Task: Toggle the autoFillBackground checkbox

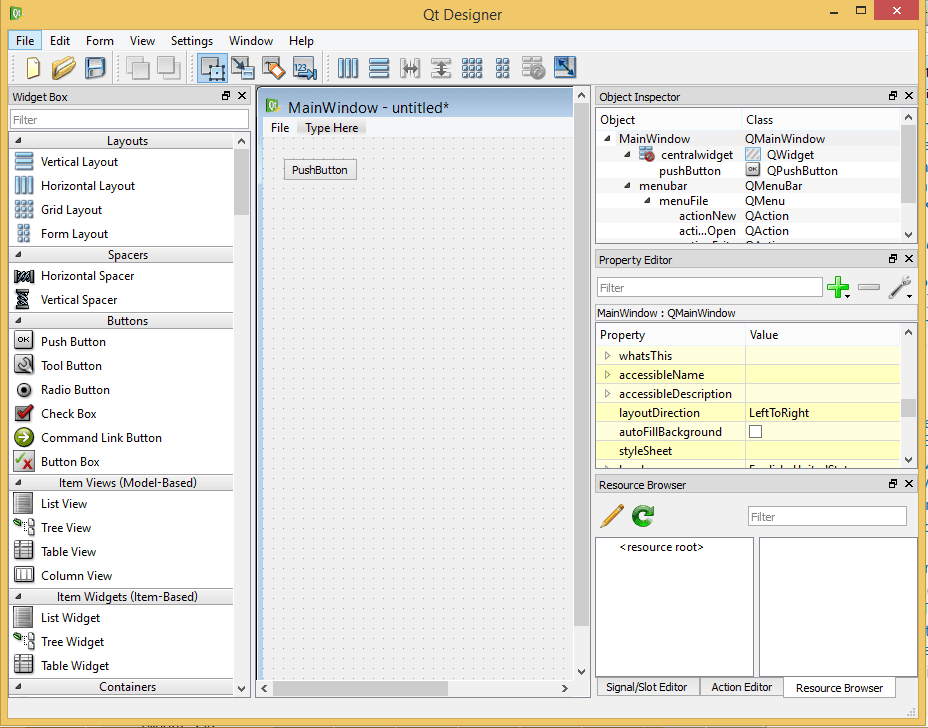Action: click(x=755, y=432)
